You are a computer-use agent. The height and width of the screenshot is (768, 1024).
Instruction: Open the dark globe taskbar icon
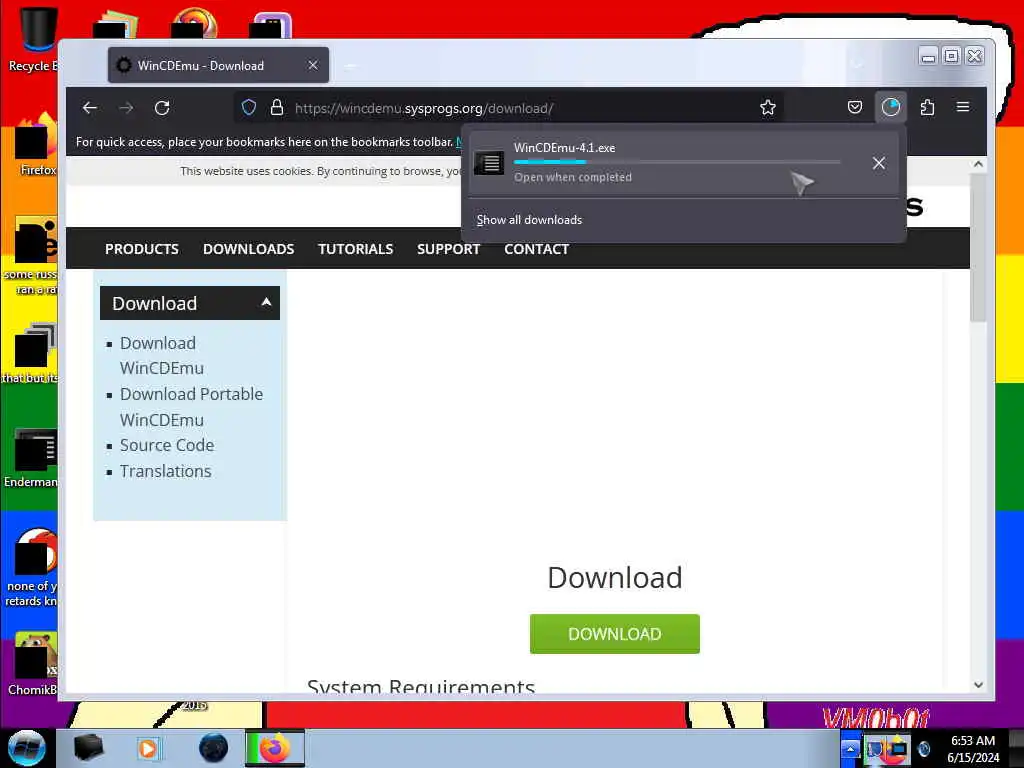click(213, 748)
